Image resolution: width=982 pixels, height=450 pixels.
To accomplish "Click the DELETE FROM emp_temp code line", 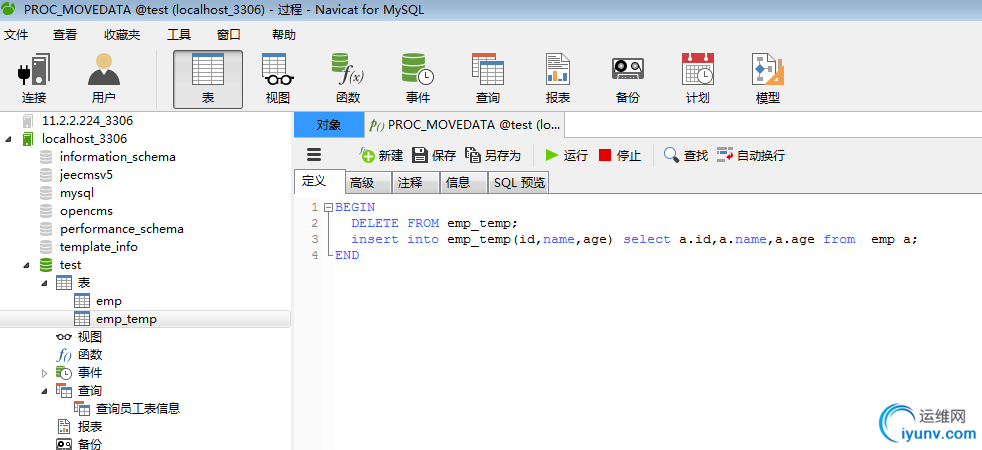I will (435, 223).
